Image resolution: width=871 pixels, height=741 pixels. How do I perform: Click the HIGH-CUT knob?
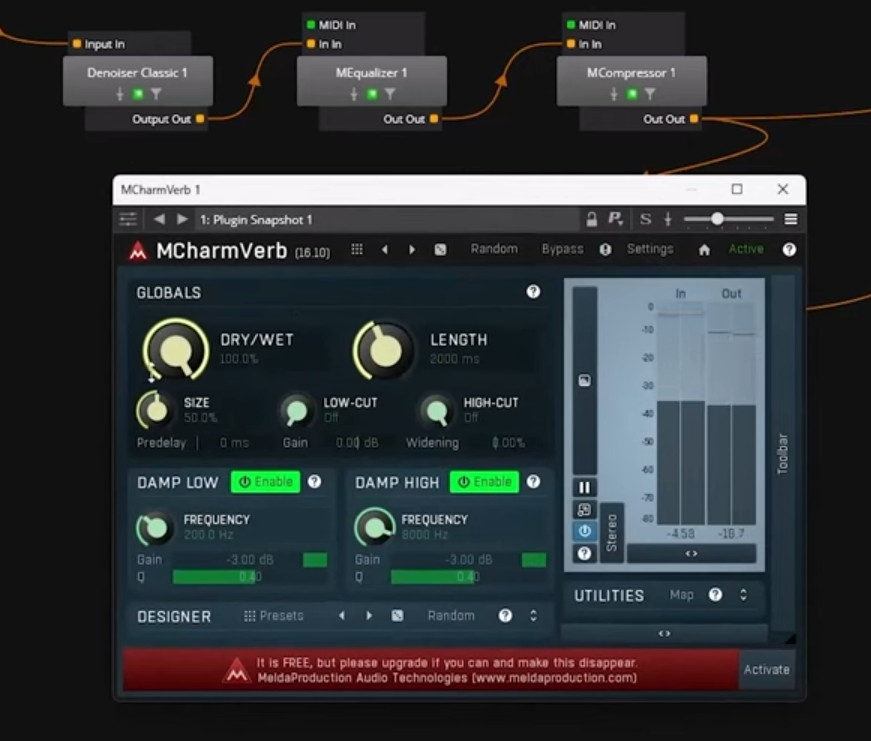coord(437,412)
